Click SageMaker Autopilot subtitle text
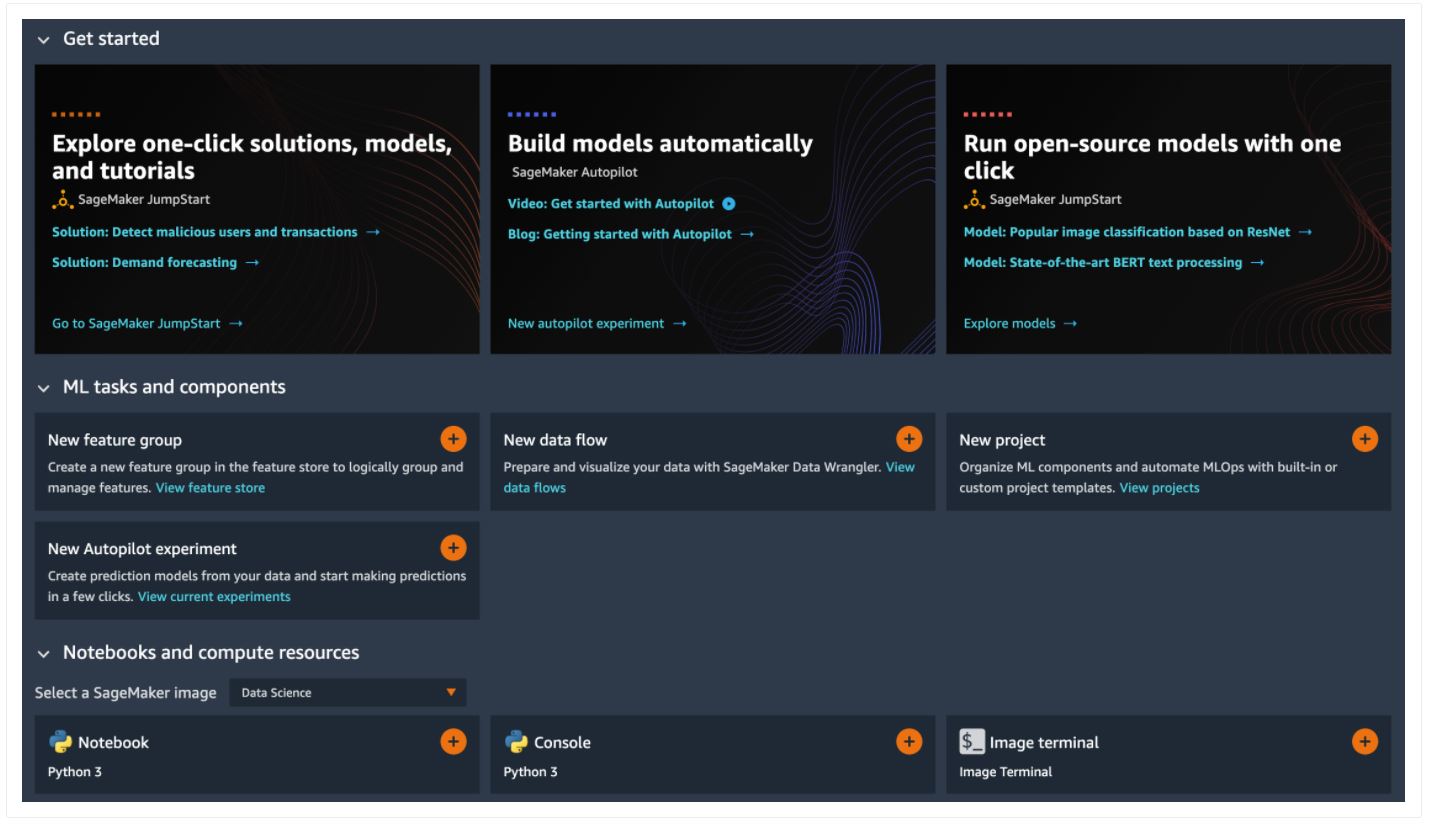 pos(575,172)
